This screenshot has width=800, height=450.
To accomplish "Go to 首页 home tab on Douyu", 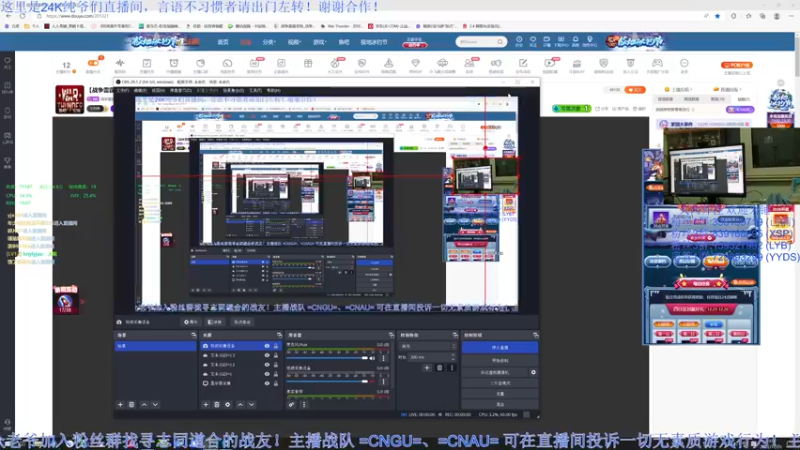I will (x=223, y=42).
